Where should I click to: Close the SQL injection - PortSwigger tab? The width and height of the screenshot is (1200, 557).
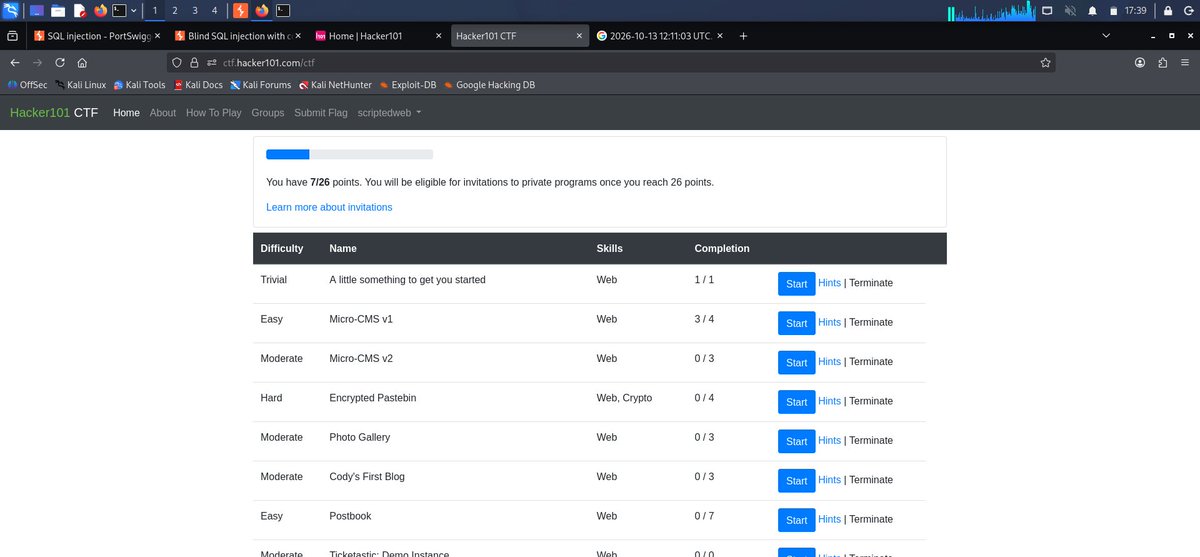pyautogui.click(x=157, y=35)
